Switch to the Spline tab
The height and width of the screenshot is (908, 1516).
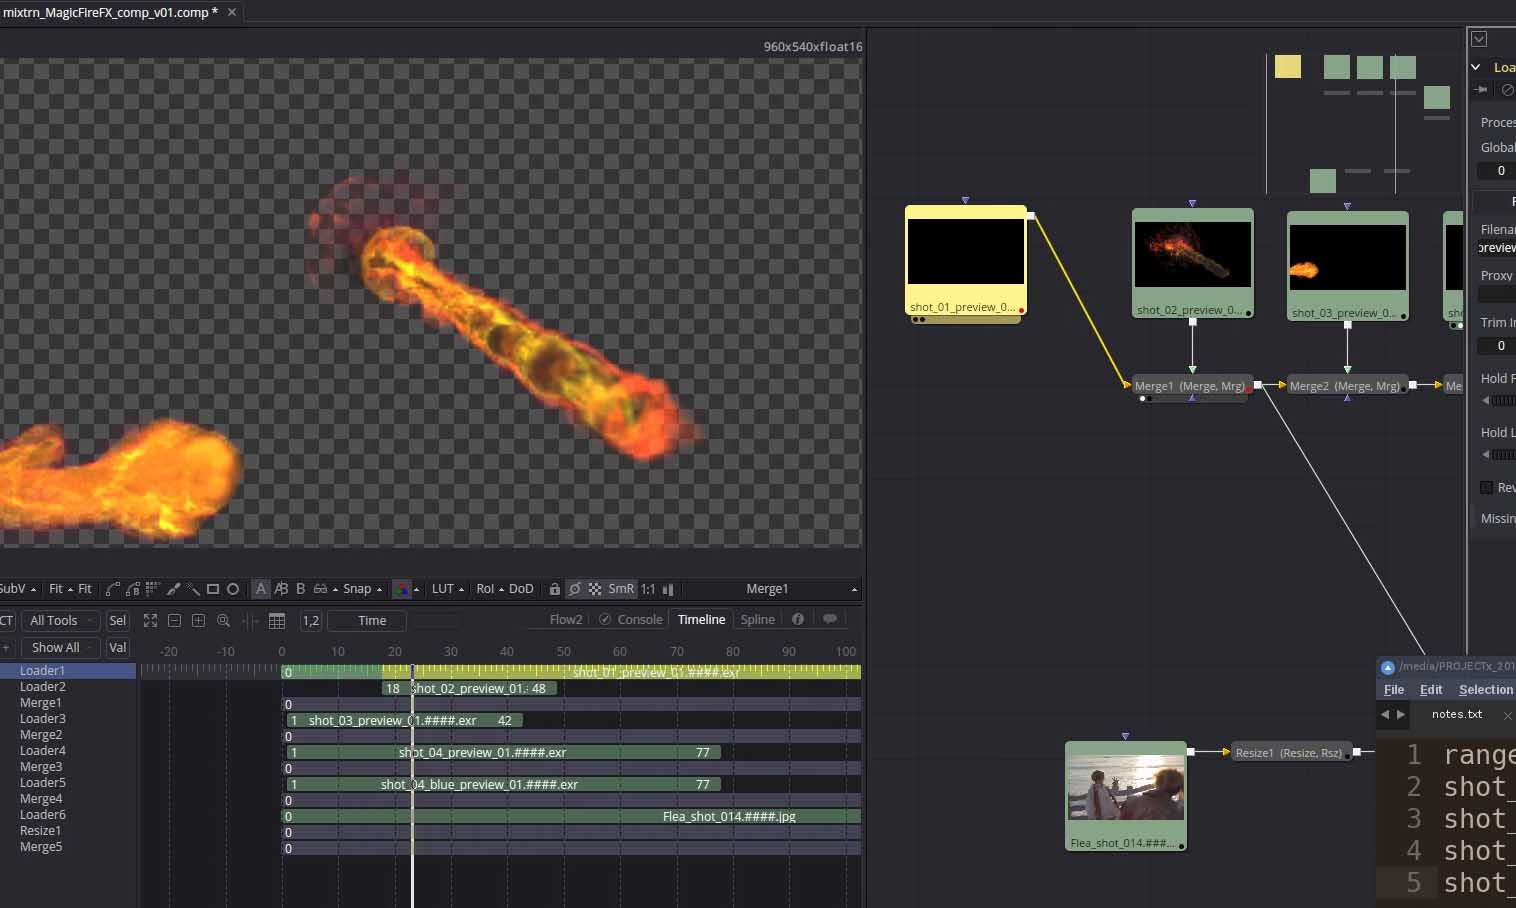757,619
